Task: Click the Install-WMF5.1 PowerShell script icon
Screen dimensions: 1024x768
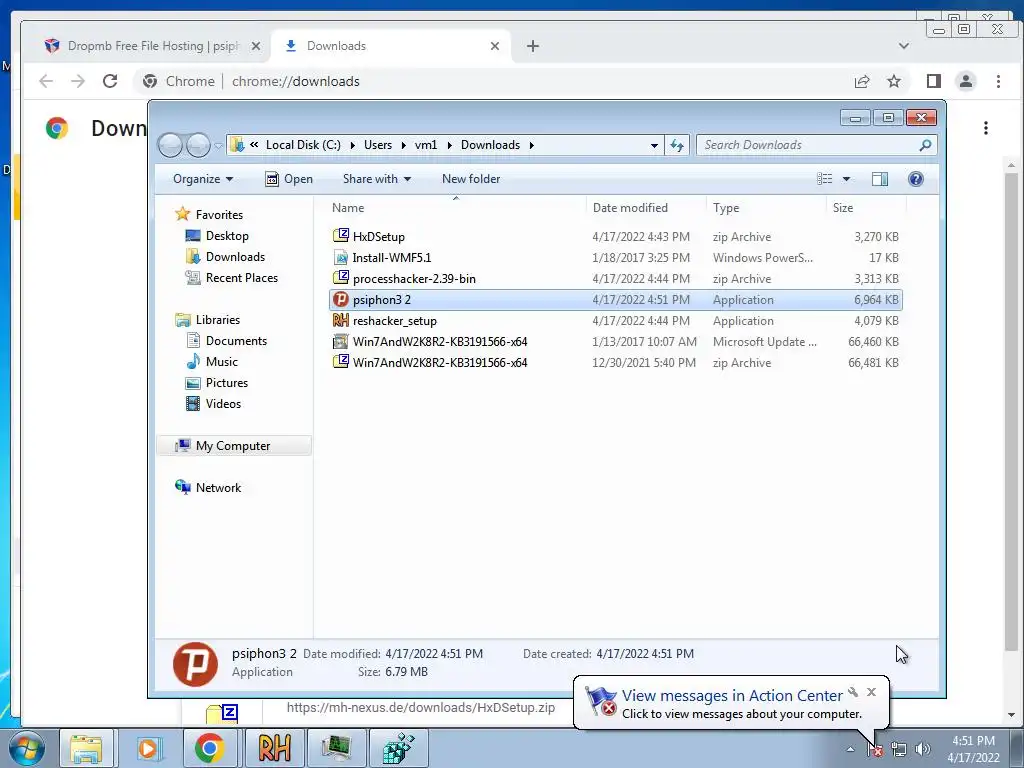Action: (x=340, y=257)
